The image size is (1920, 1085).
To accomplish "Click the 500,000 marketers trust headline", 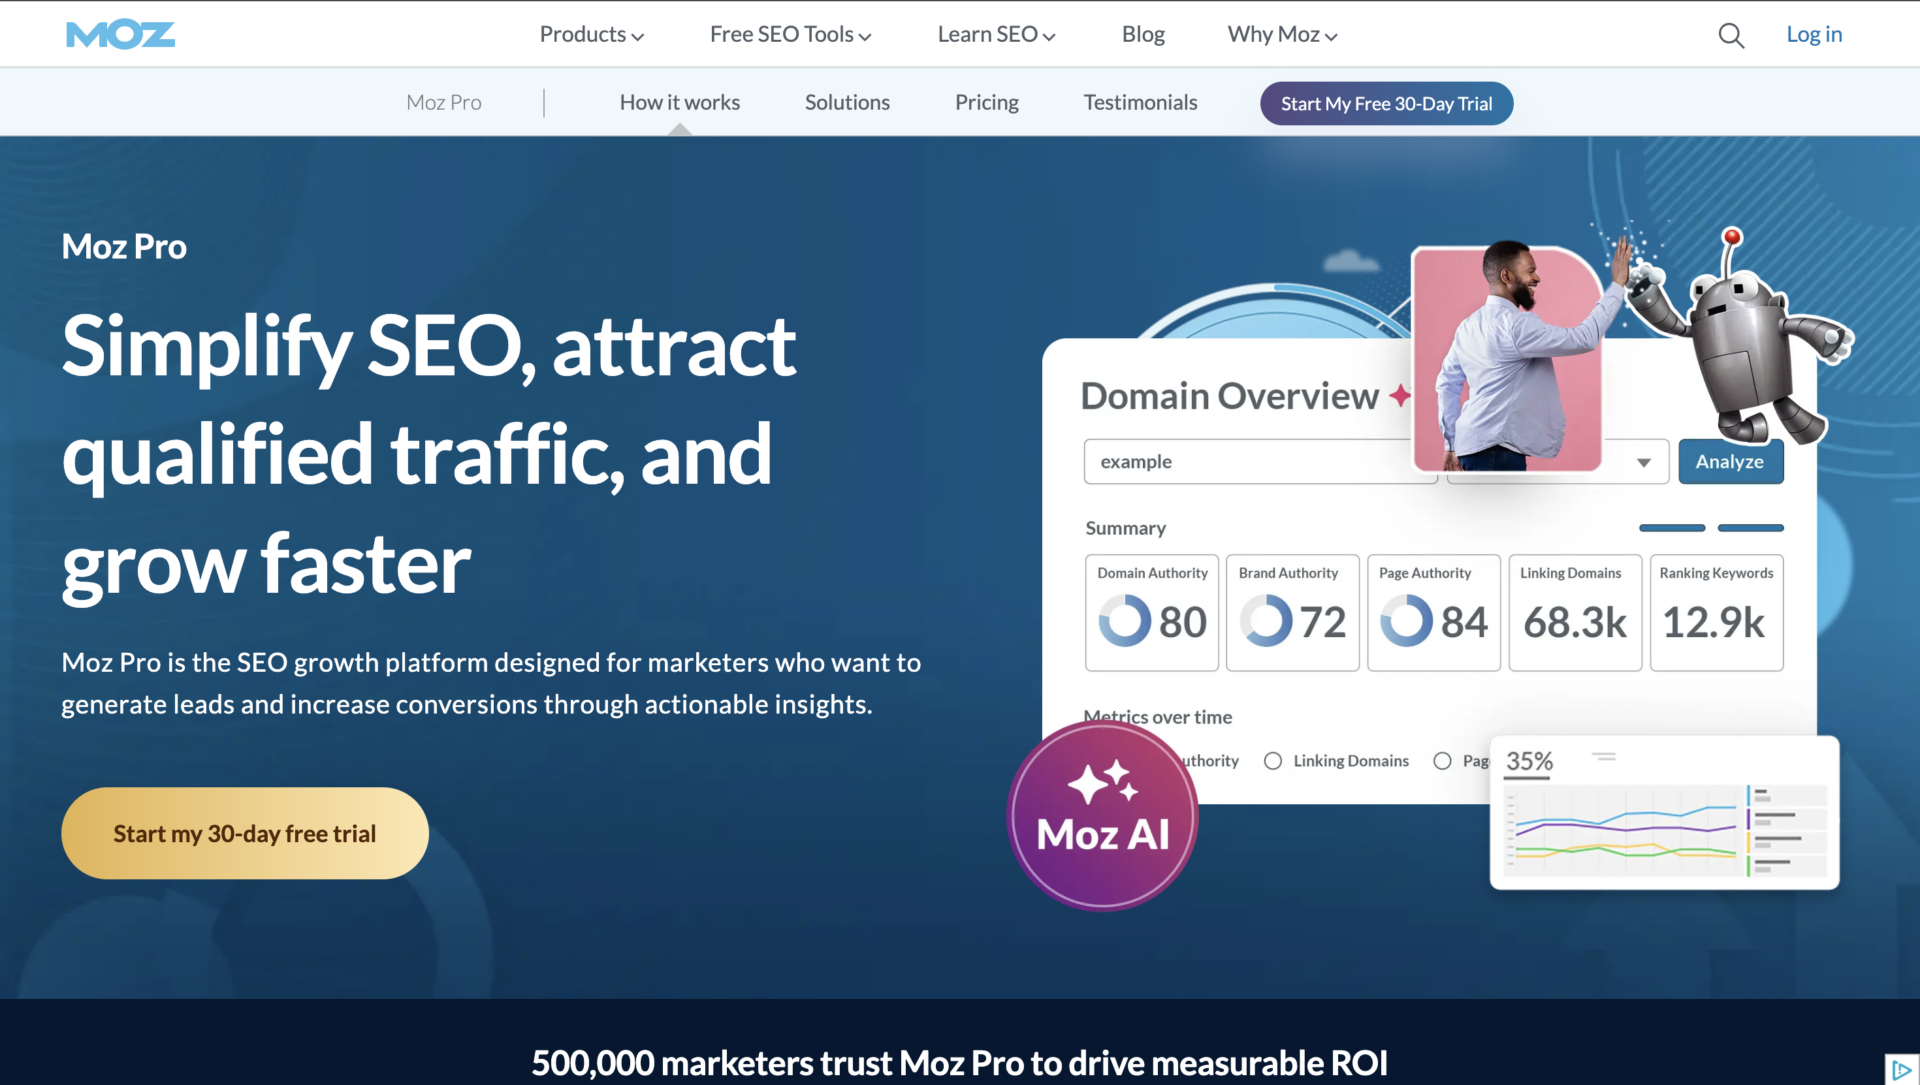I will [x=960, y=1063].
